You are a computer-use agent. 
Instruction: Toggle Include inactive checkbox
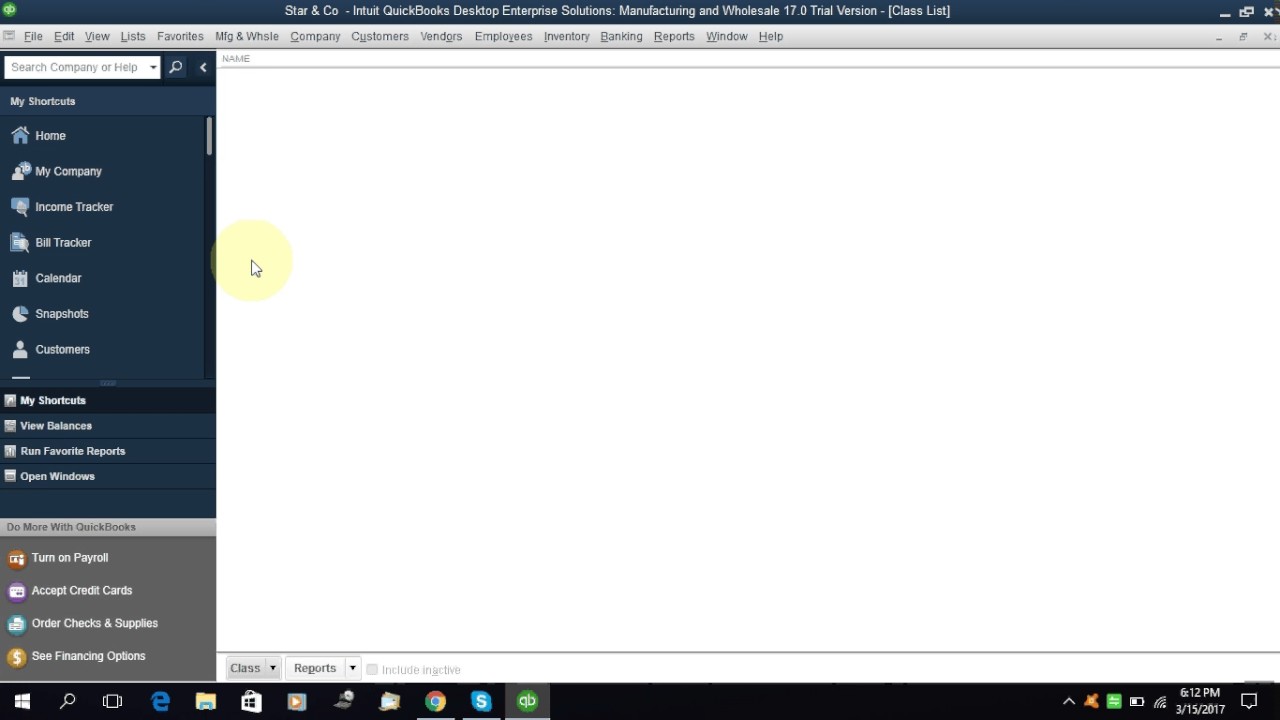372,669
